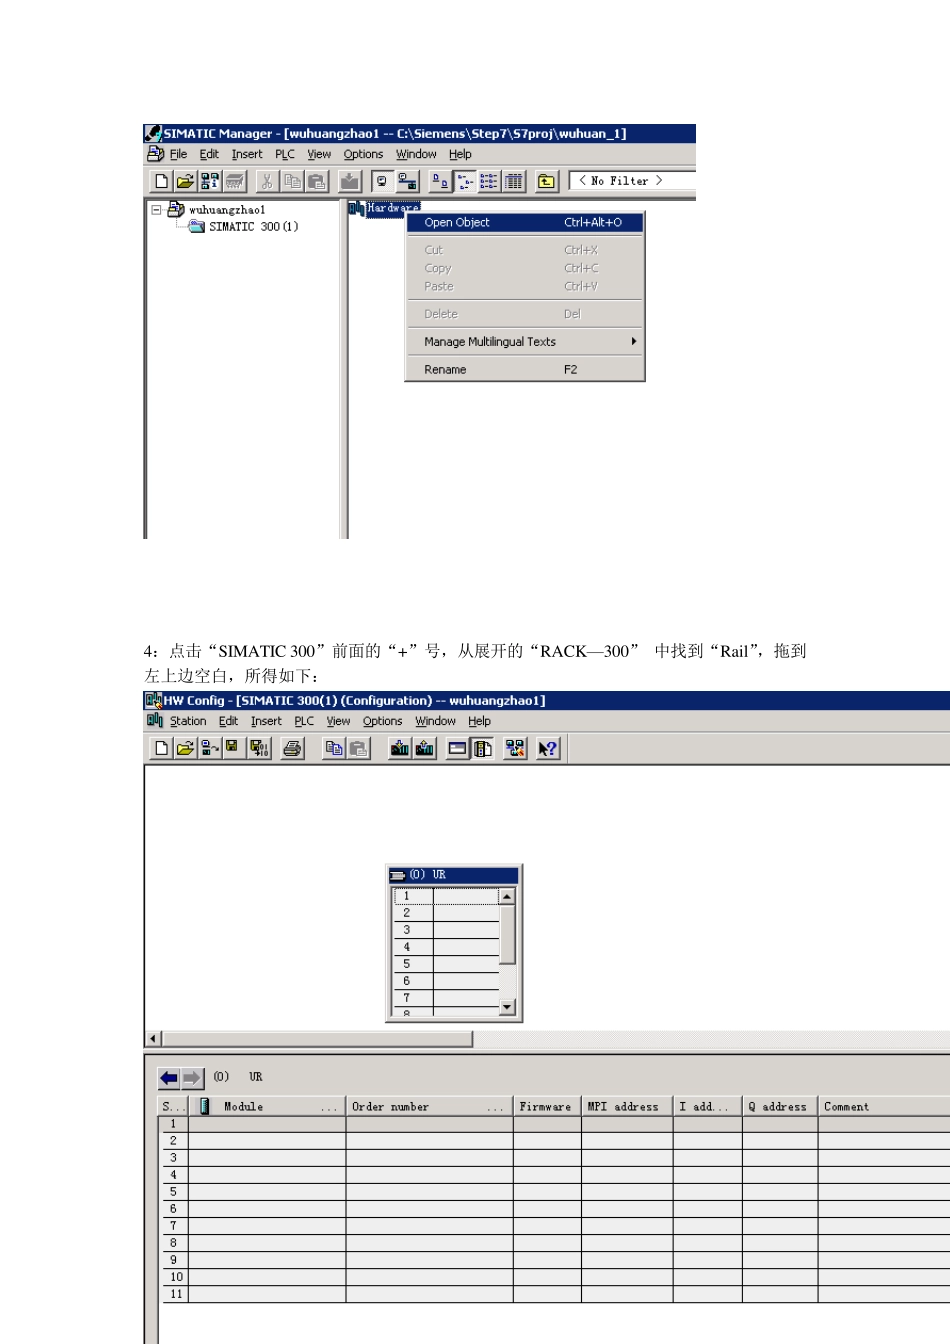950x1344 pixels.
Task: Switch to Large Icons view in SIMATIC Manager
Action: pyautogui.click(x=440, y=181)
